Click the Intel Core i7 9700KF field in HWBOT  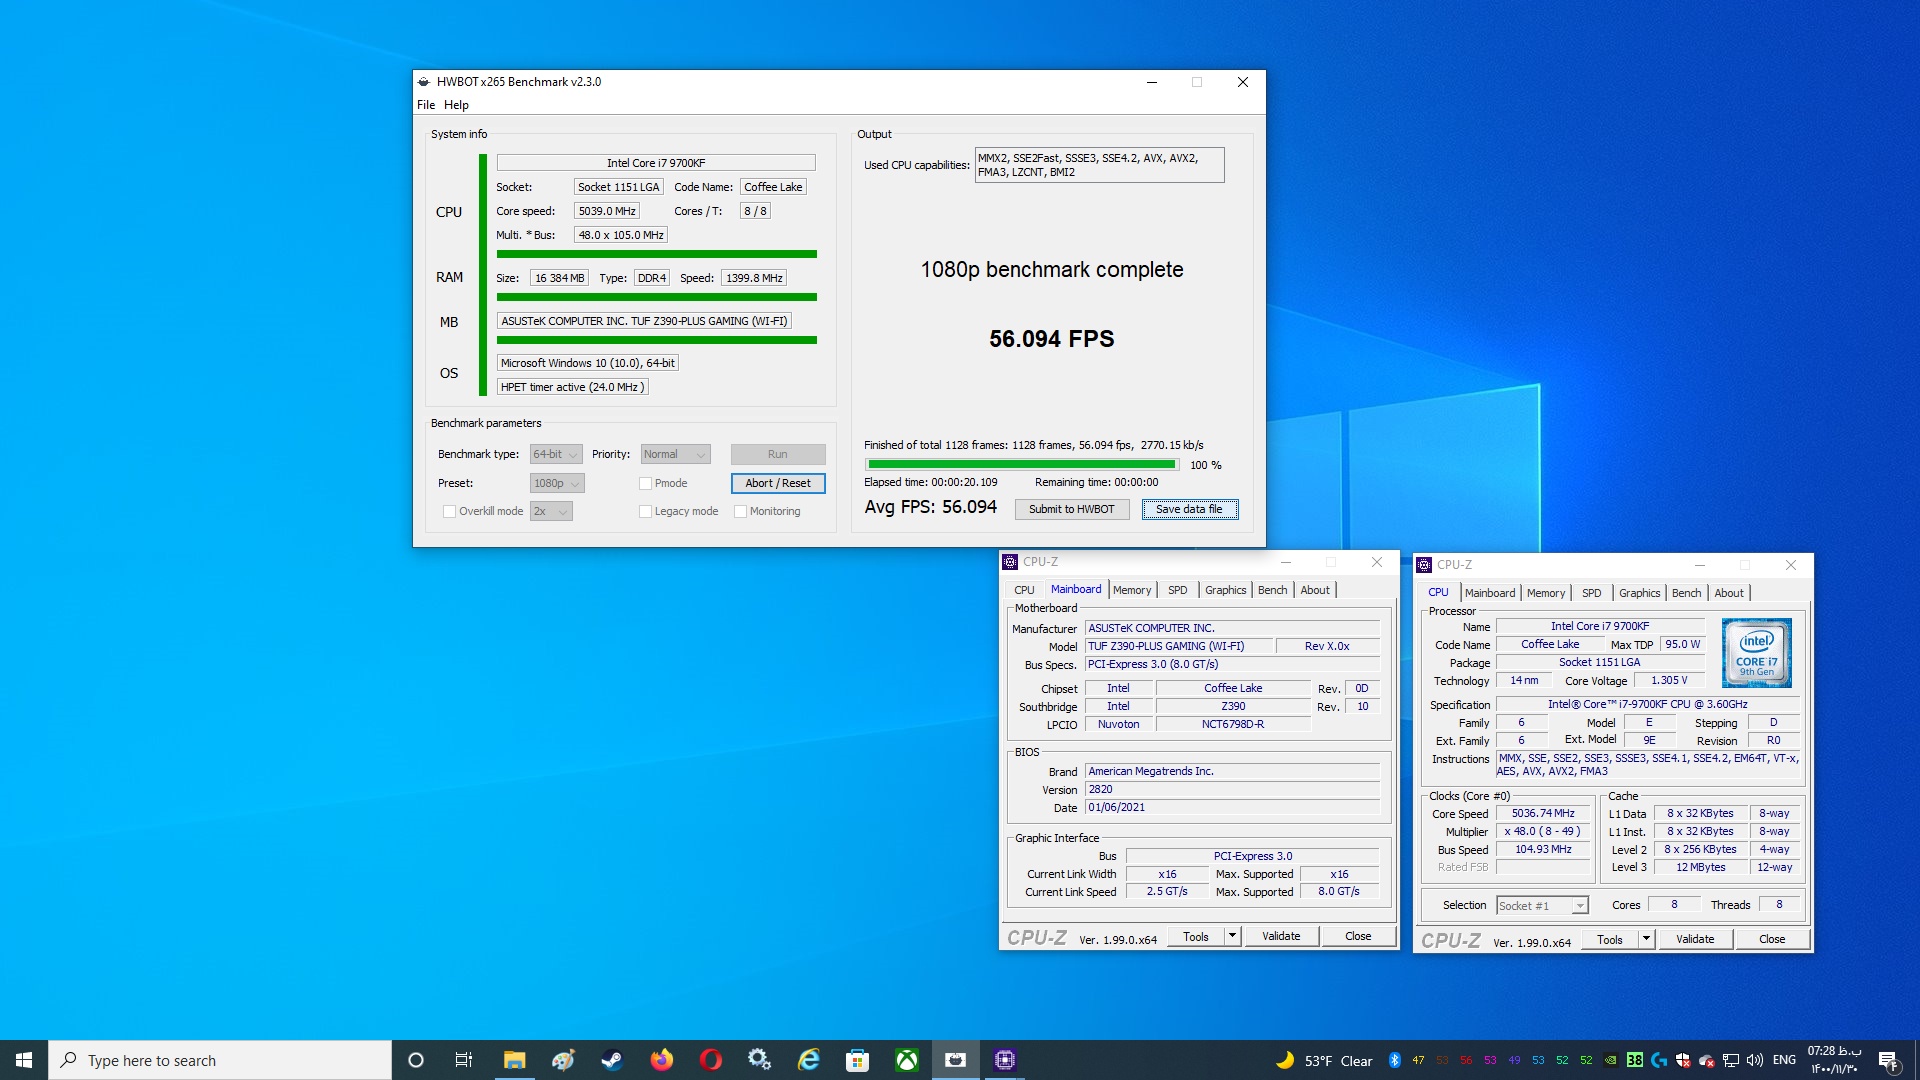click(656, 163)
